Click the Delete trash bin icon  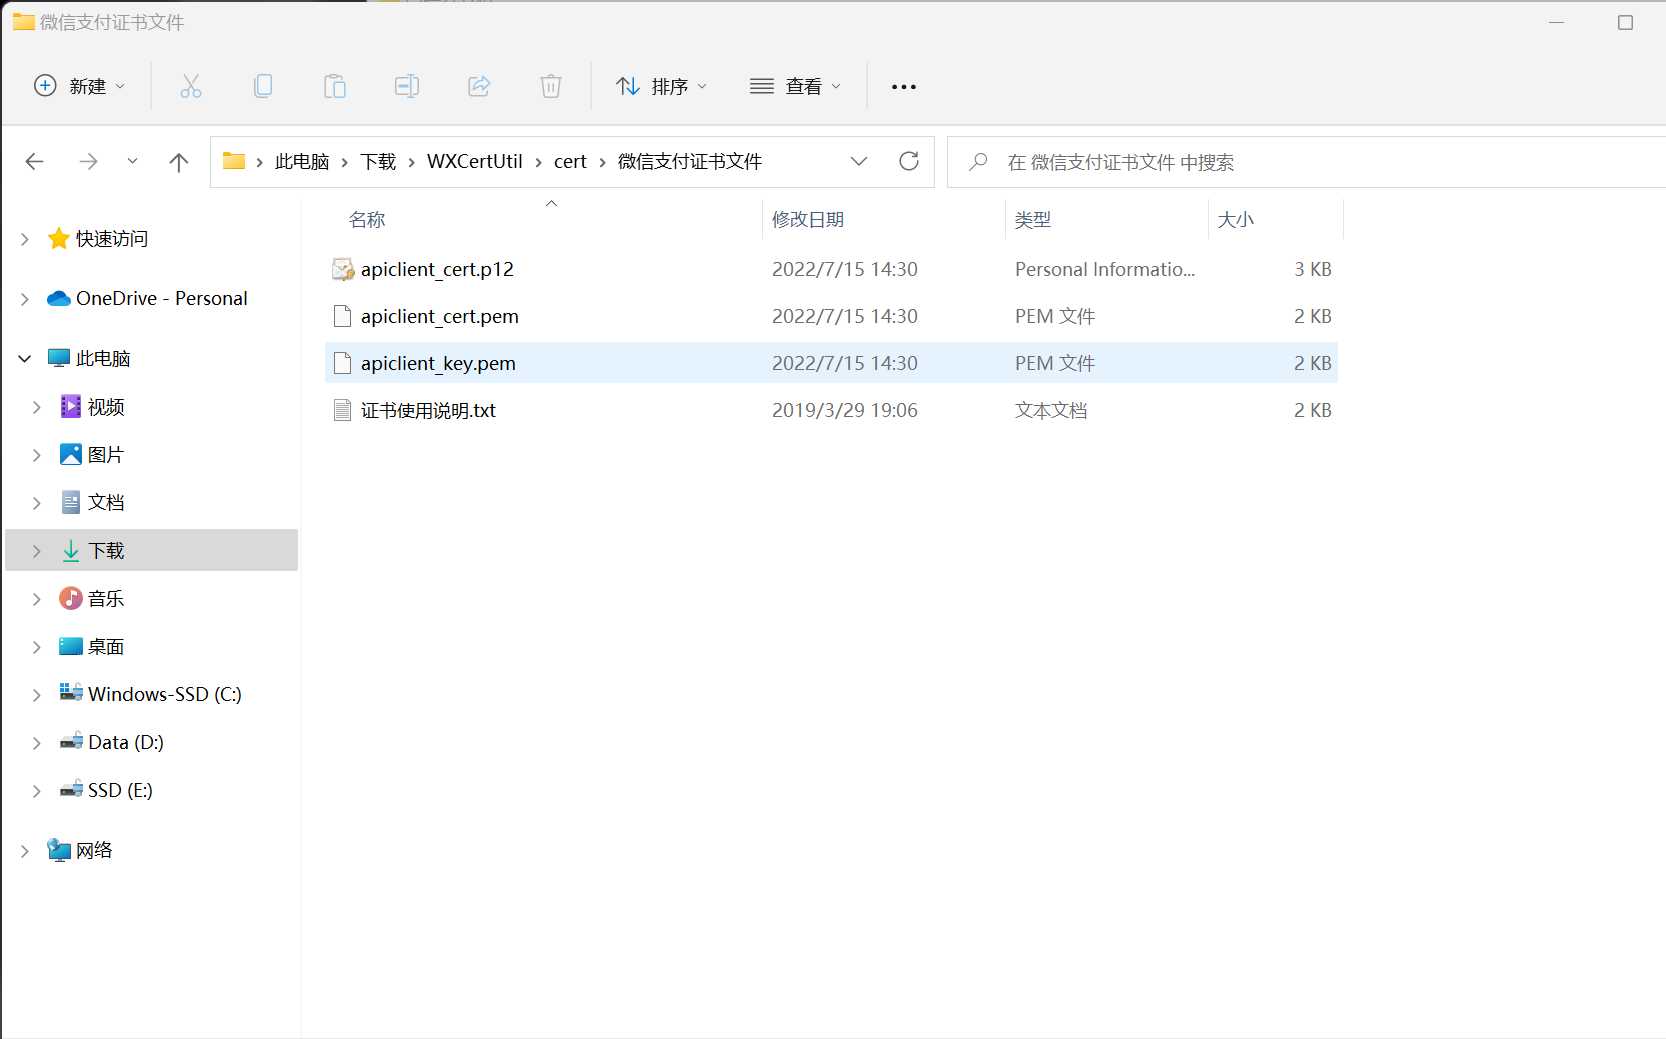click(551, 86)
